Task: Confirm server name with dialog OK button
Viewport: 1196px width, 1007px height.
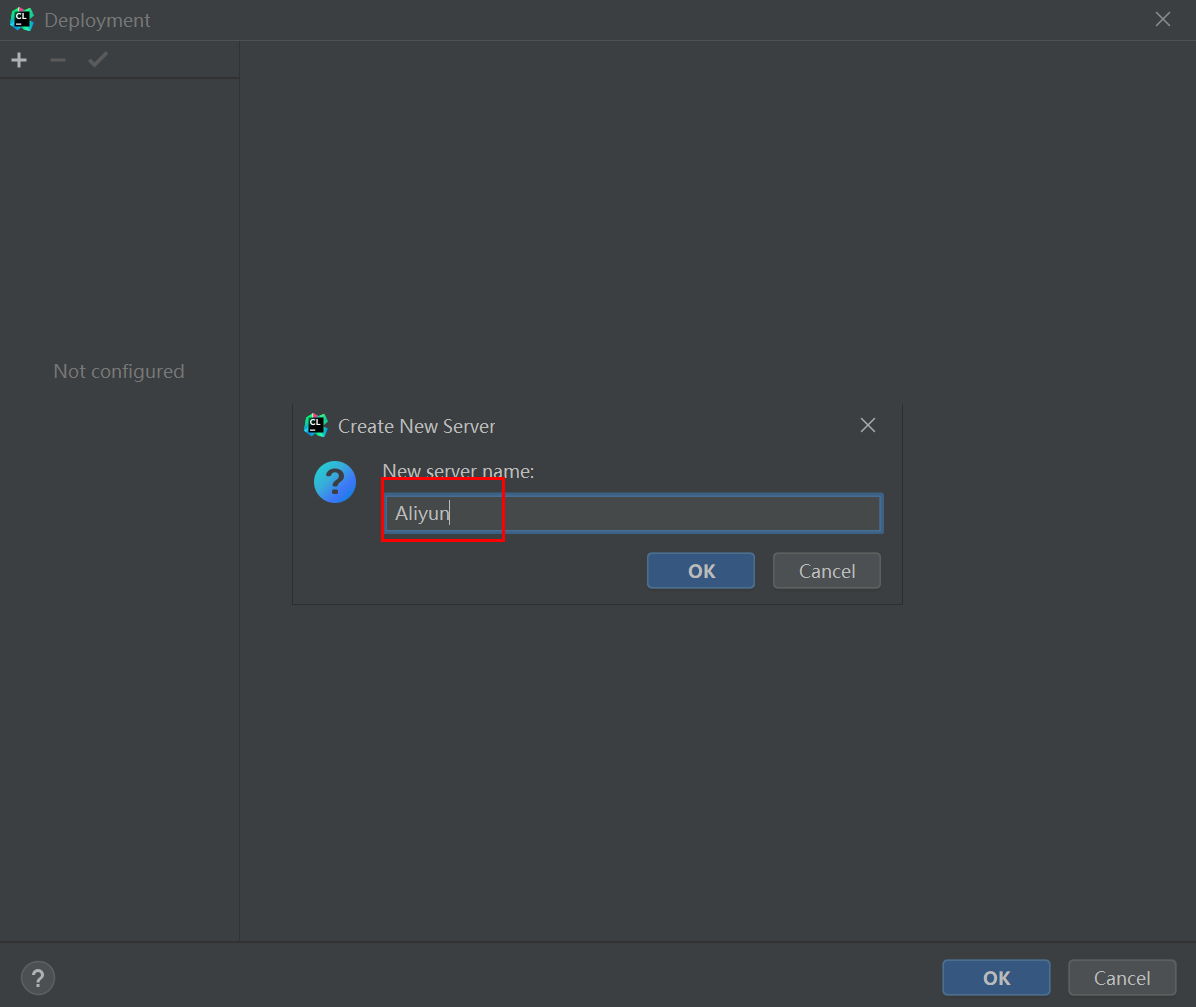Action: pyautogui.click(x=701, y=571)
